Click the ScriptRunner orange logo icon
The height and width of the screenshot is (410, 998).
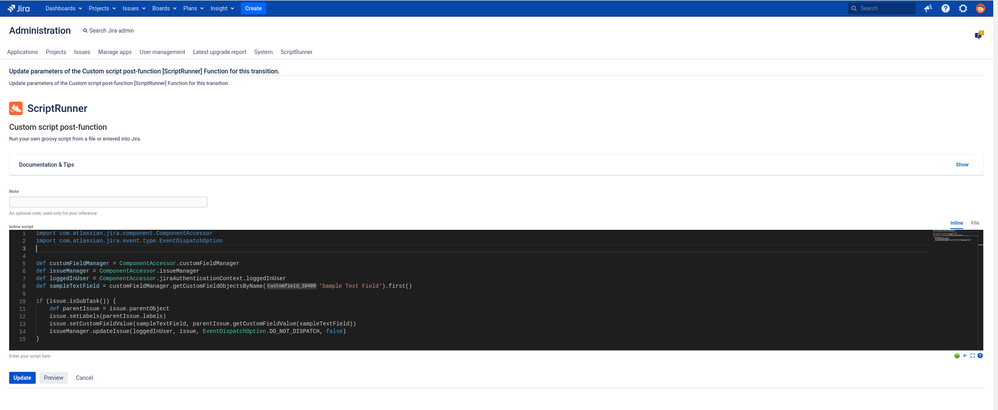(x=16, y=108)
